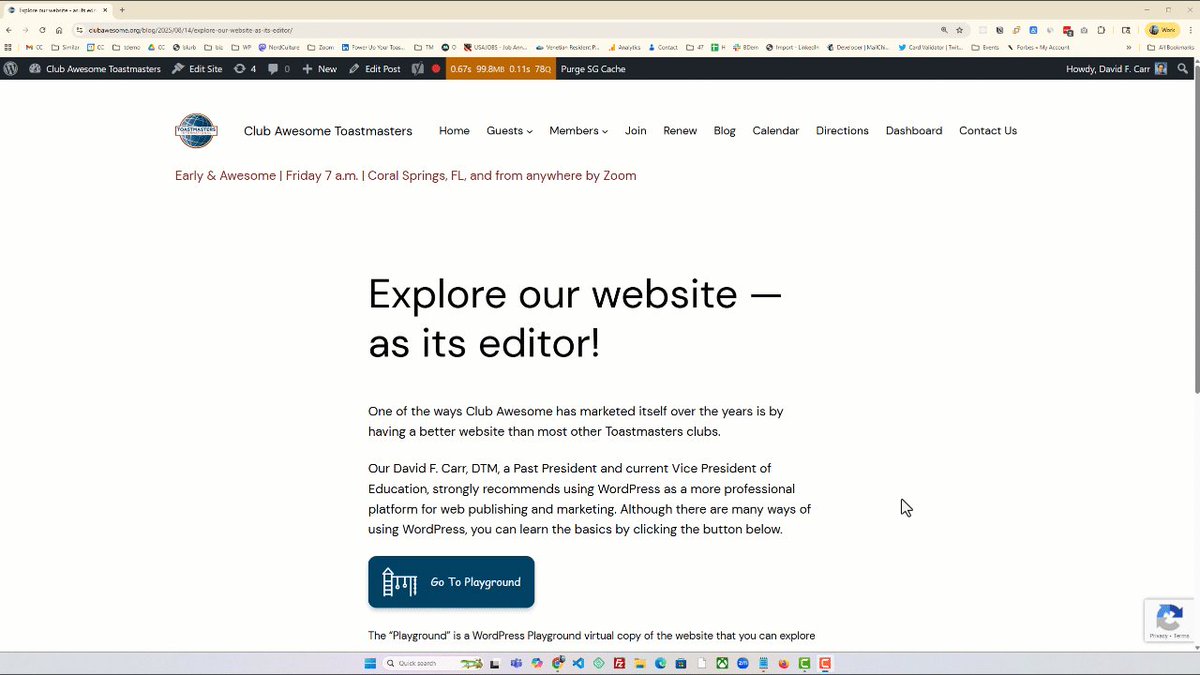The image size is (1200, 675).
Task: Open the Dashboard navigation link
Action: point(914,131)
